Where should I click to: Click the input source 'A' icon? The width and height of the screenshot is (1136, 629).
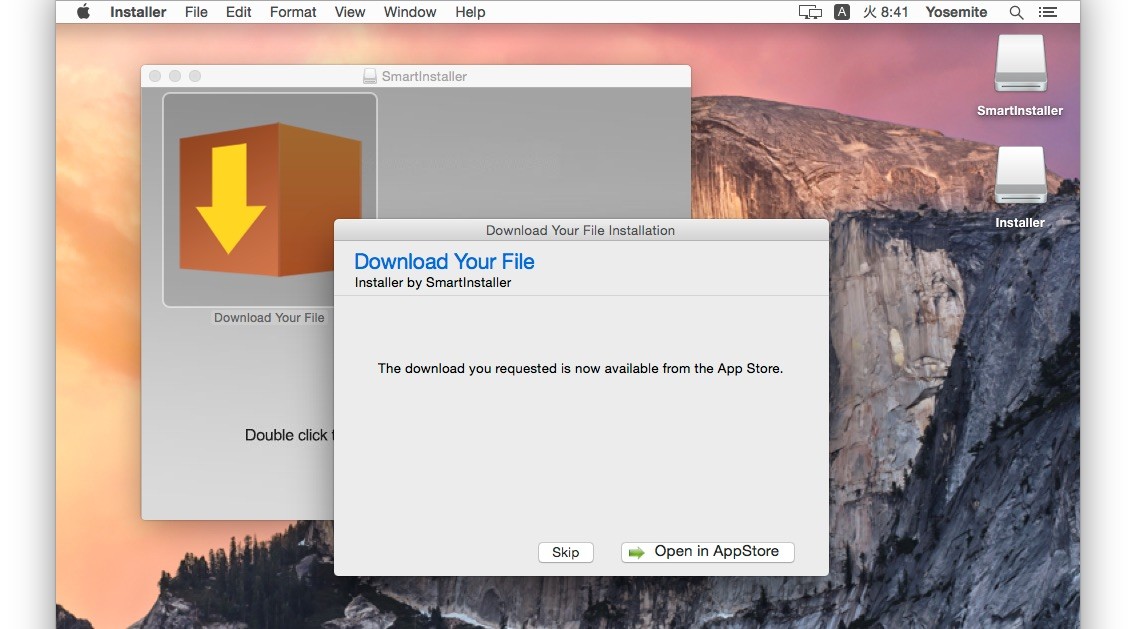842,12
